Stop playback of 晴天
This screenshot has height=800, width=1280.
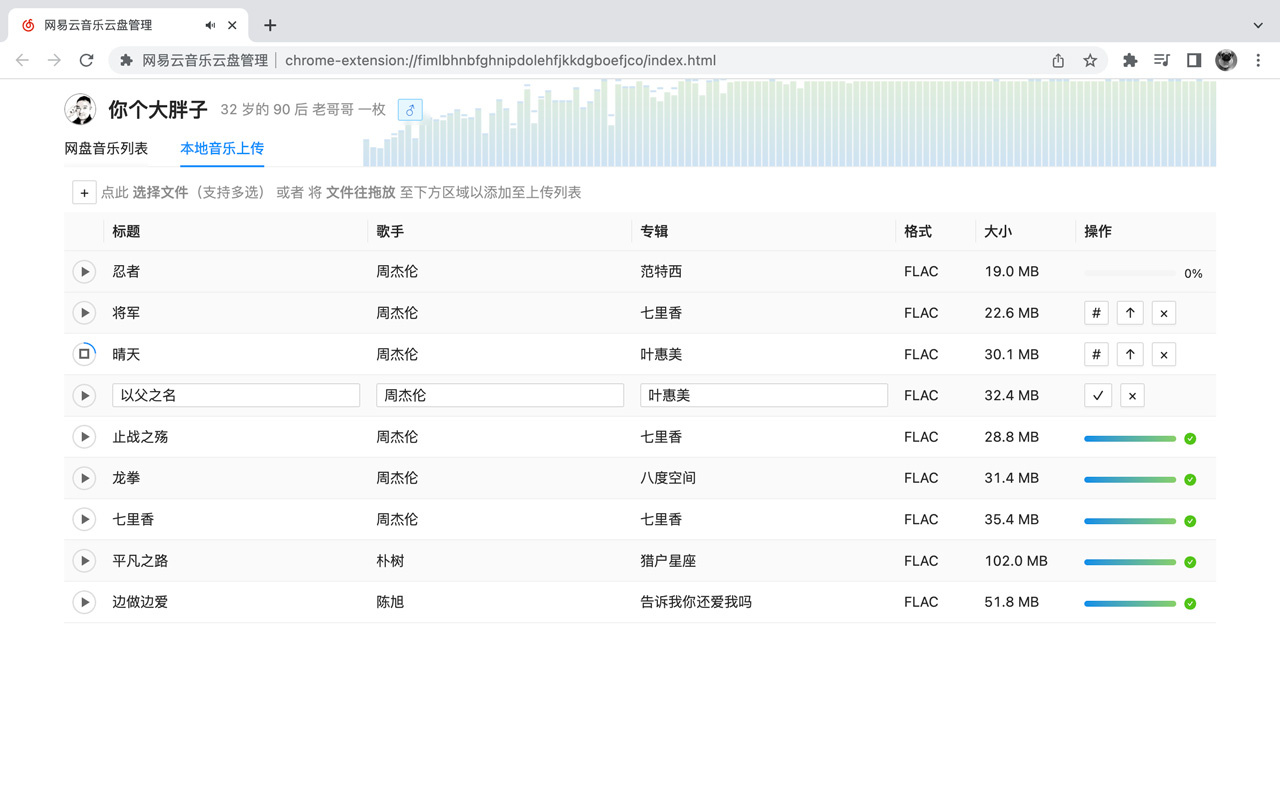(x=84, y=353)
